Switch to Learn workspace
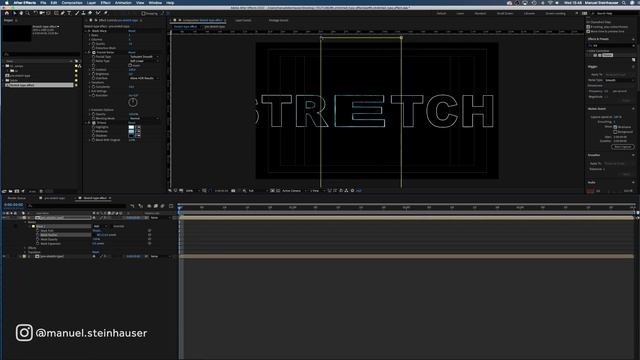 click(x=460, y=13)
